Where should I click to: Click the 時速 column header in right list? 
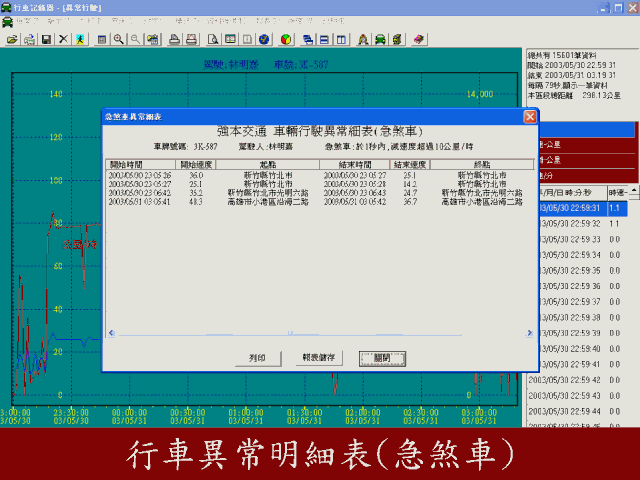(x=618, y=193)
